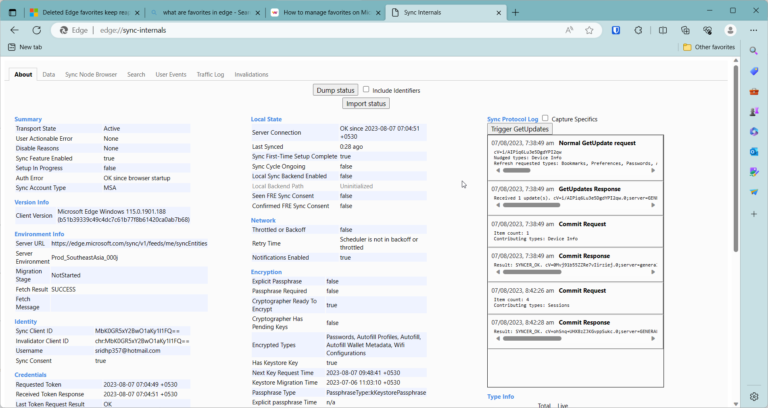This screenshot has width=768, height=408.
Task: Open Other favorites folder
Action: (x=709, y=47)
